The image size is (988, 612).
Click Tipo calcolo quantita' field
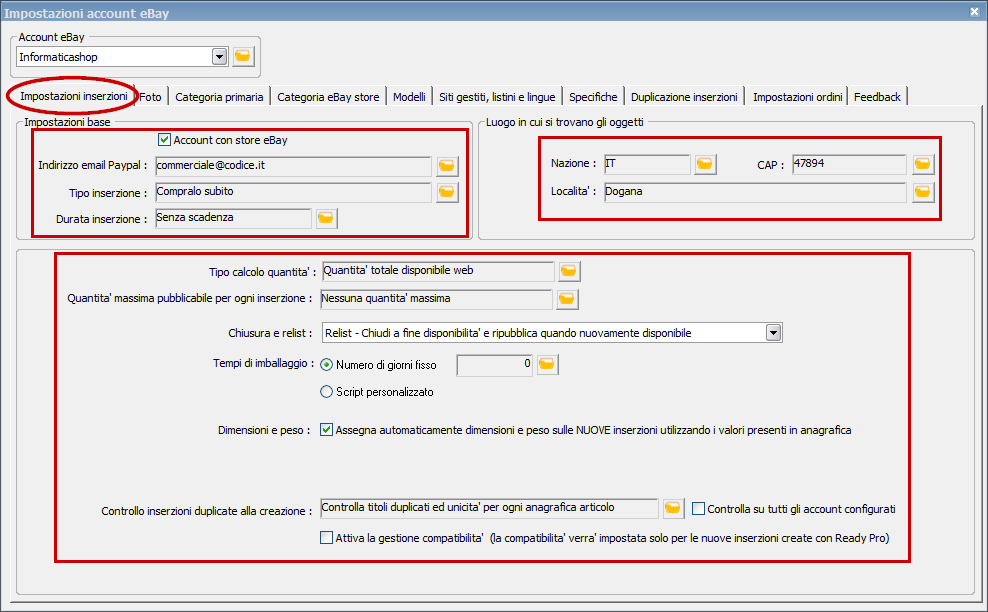438,271
